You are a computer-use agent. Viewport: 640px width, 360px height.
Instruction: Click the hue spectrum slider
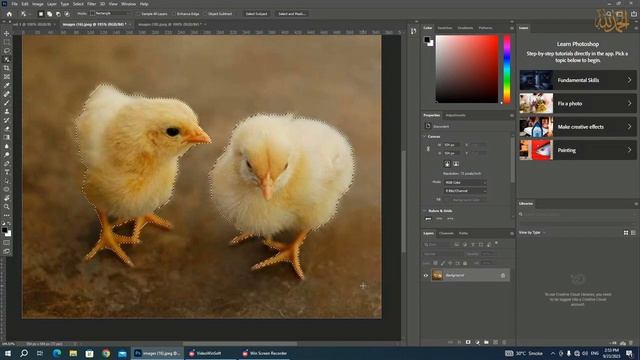(x=507, y=69)
